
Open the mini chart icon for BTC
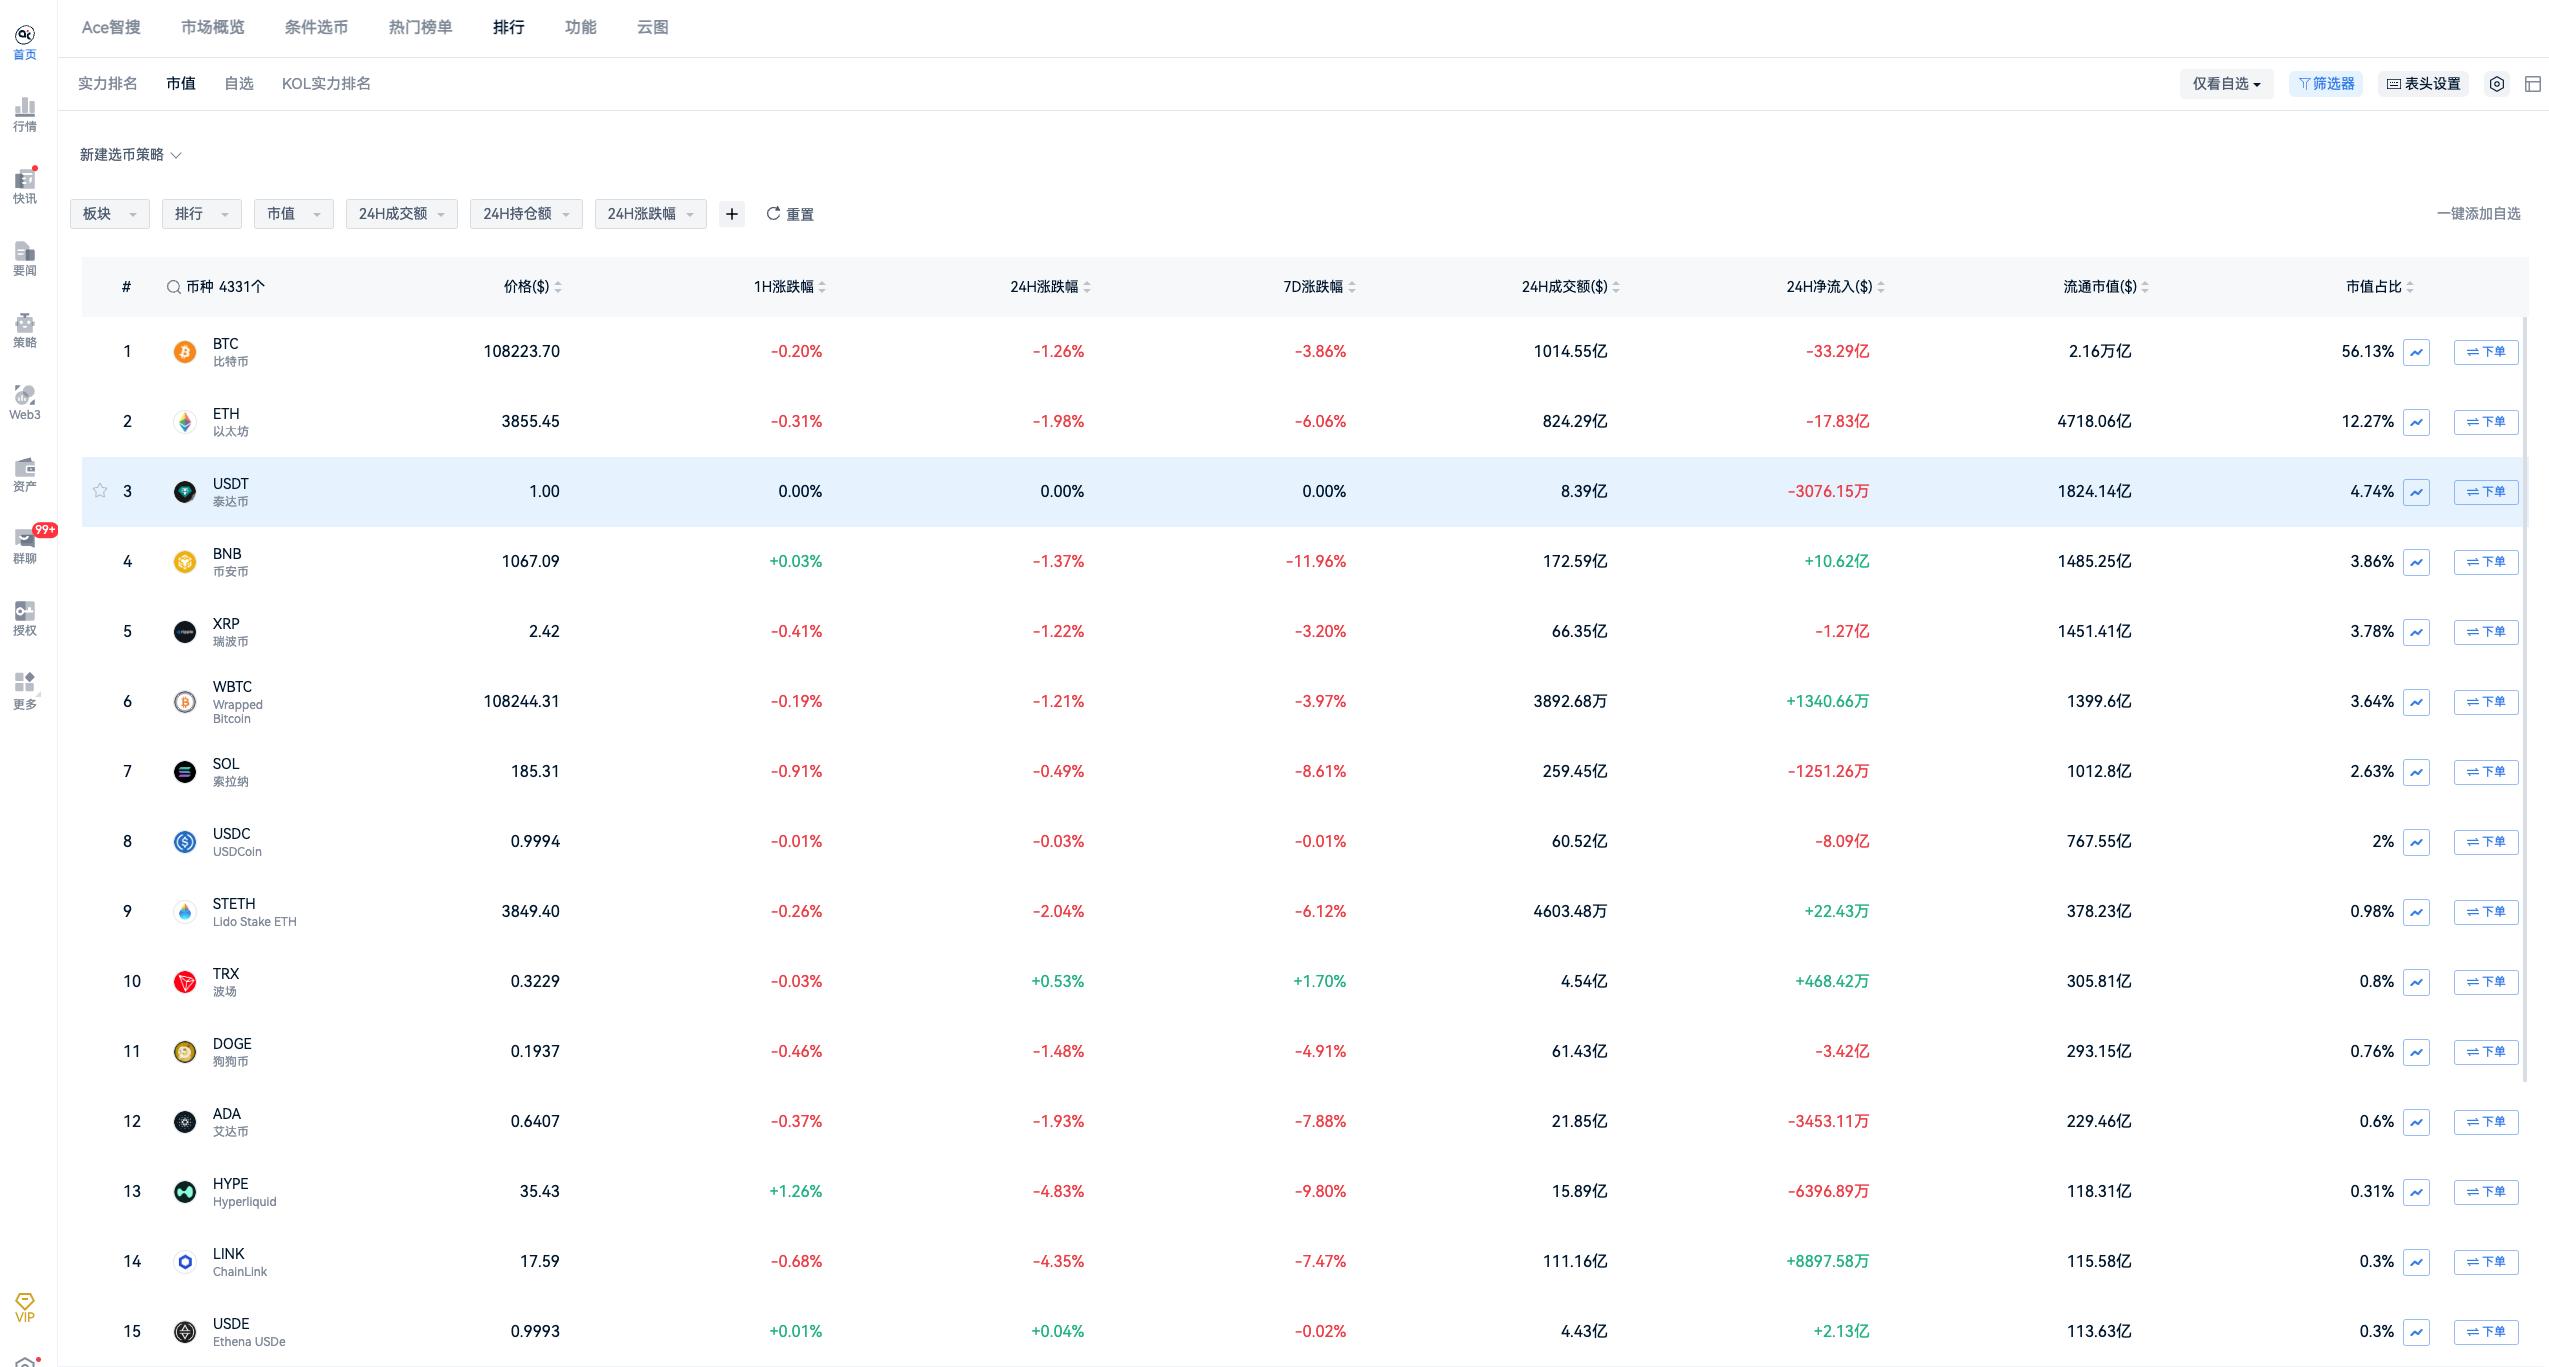click(2416, 352)
